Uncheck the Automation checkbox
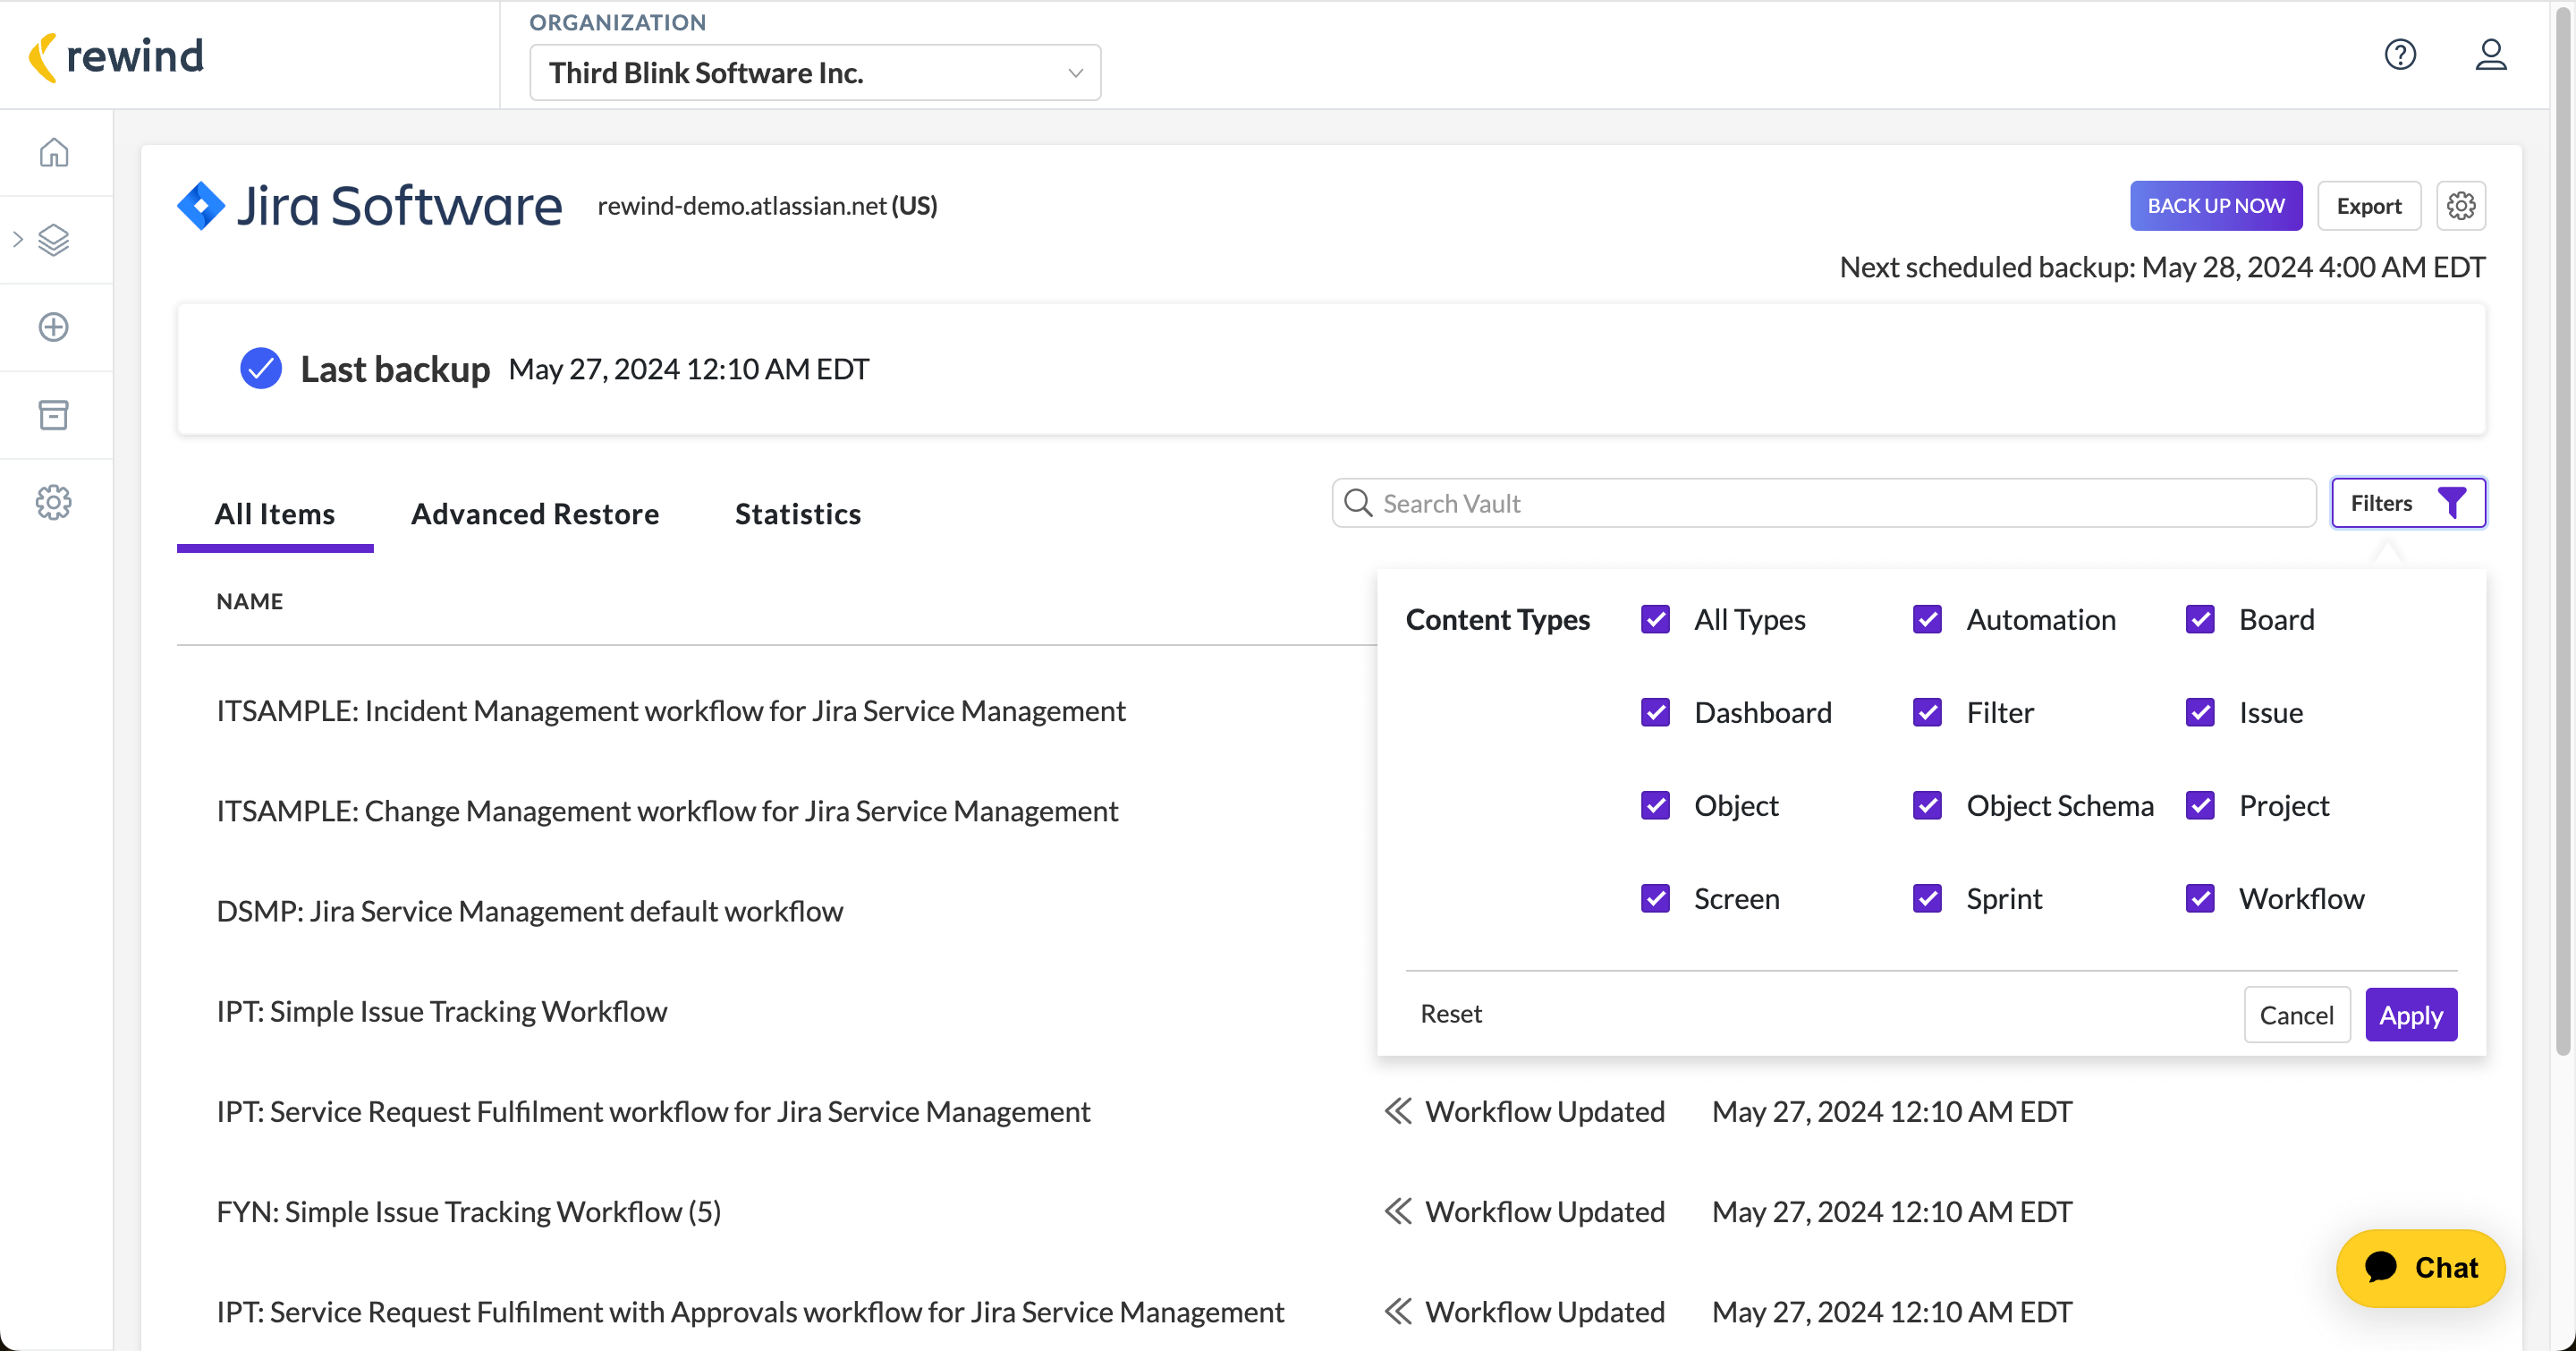2576x1351 pixels. [1927, 620]
